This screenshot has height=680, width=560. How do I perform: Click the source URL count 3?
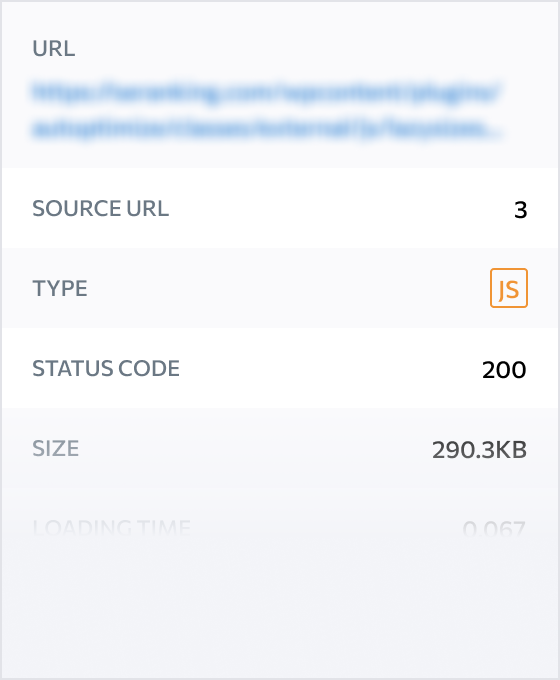pos(521,210)
